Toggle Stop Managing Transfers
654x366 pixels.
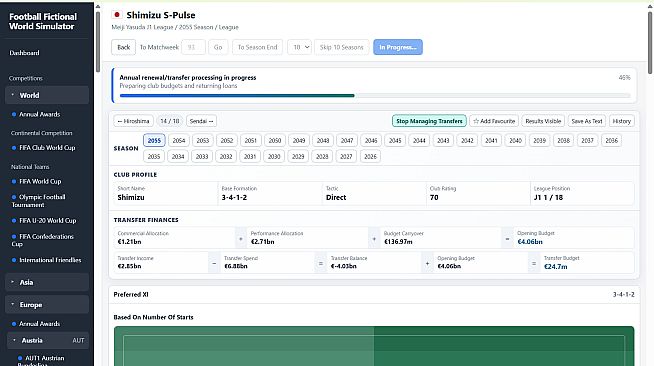point(429,121)
